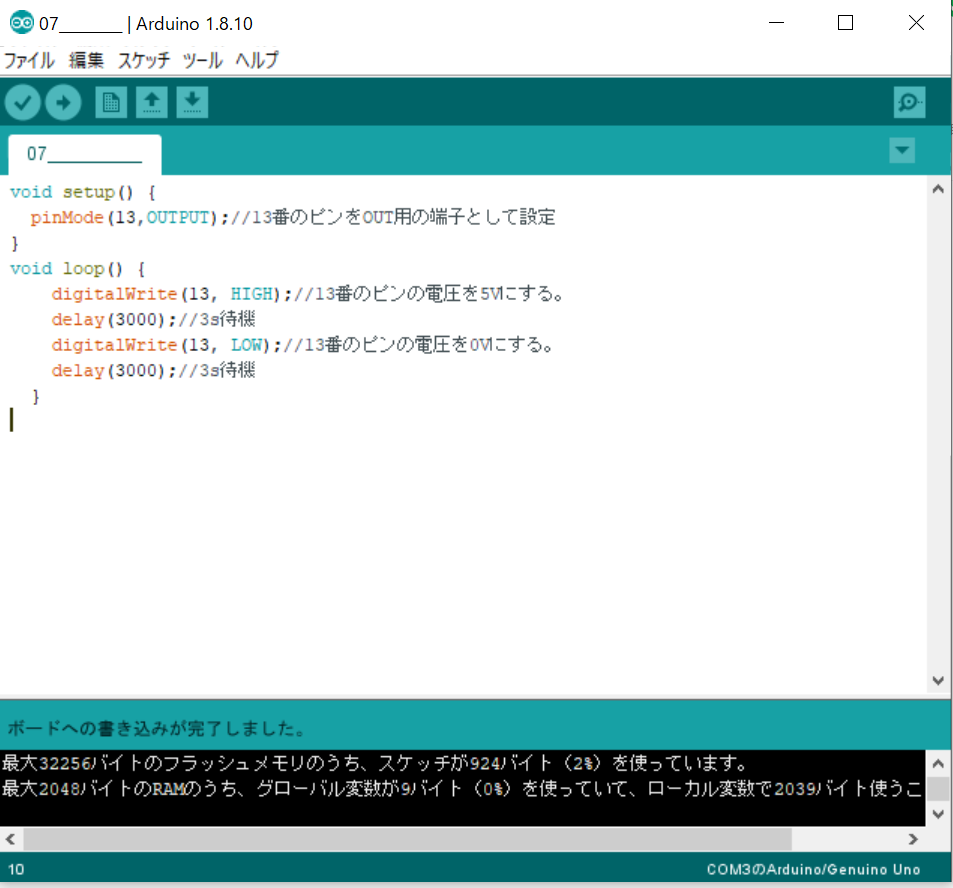Viewport: 953px width, 888px height.
Task: Click editor scrollbar down arrow
Action: (x=938, y=681)
